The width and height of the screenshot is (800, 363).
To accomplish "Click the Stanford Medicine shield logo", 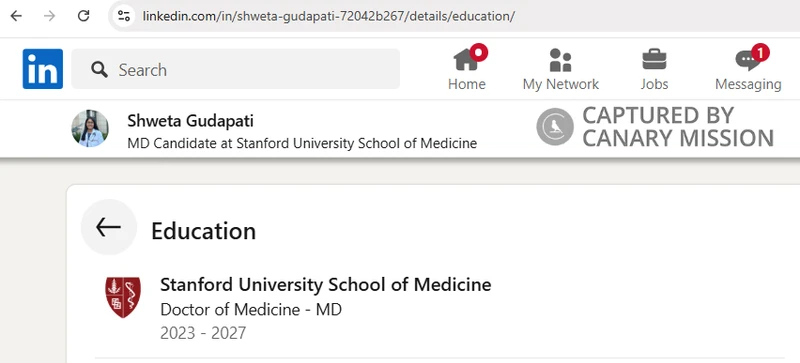I will 123,297.
